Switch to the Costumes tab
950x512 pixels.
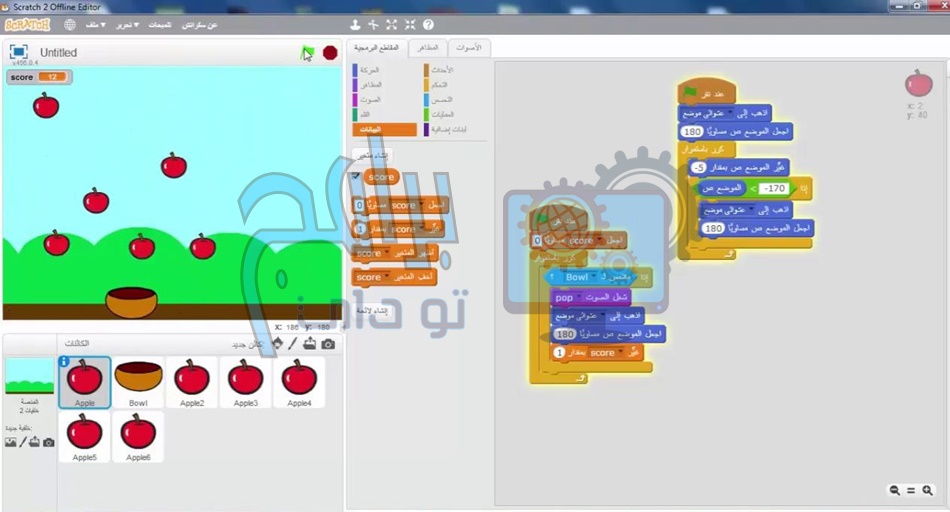[426, 48]
